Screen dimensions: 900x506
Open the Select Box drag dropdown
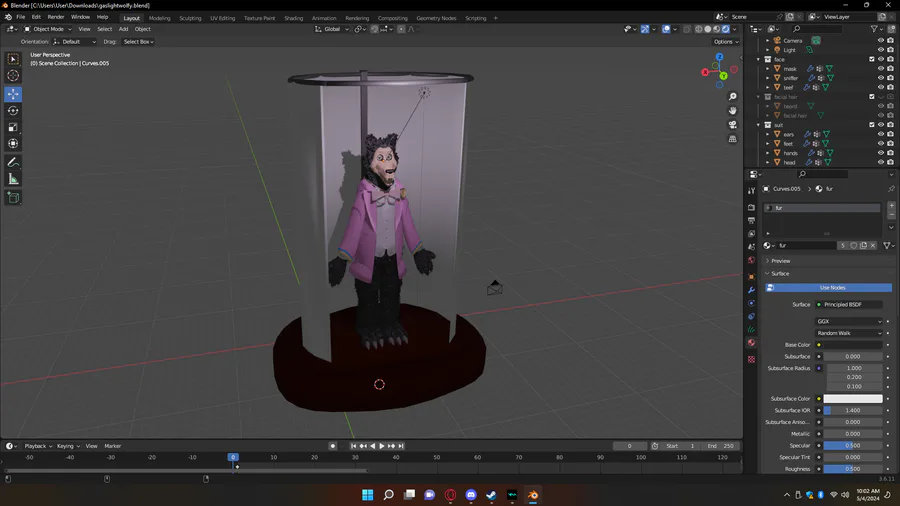tap(138, 42)
